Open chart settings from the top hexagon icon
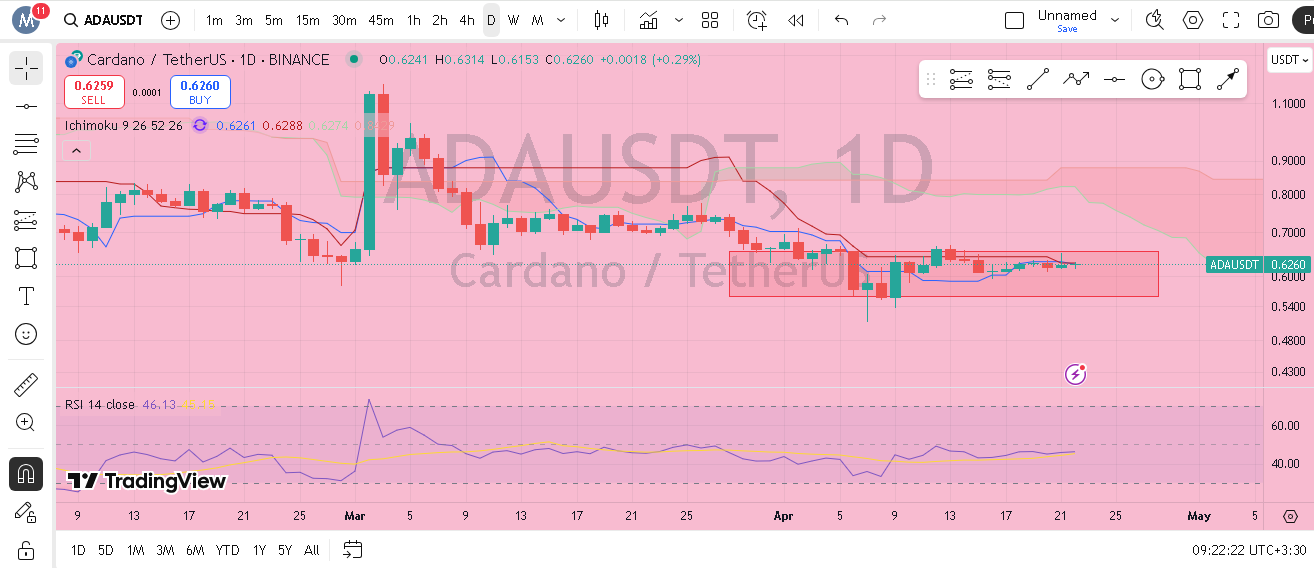Image resolution: width=1314 pixels, height=568 pixels. click(1193, 20)
